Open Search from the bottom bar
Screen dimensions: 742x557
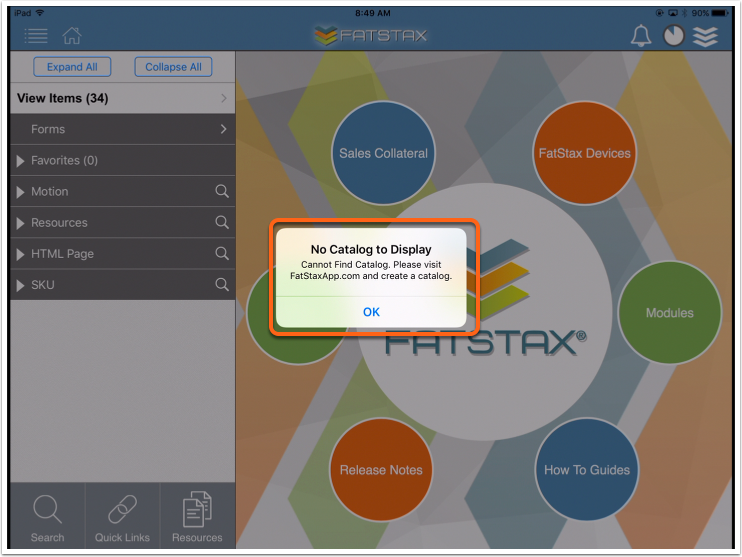coord(47,518)
